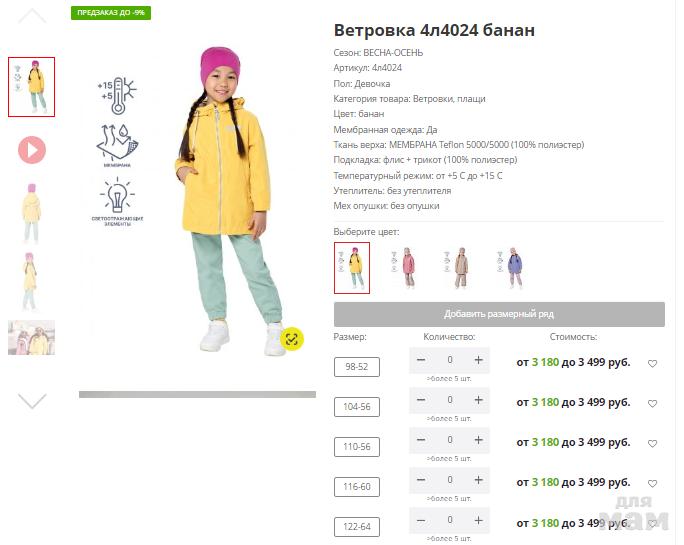Click plus for size 110-56 quantity
The height and width of the screenshot is (545, 684).
pos(479,440)
